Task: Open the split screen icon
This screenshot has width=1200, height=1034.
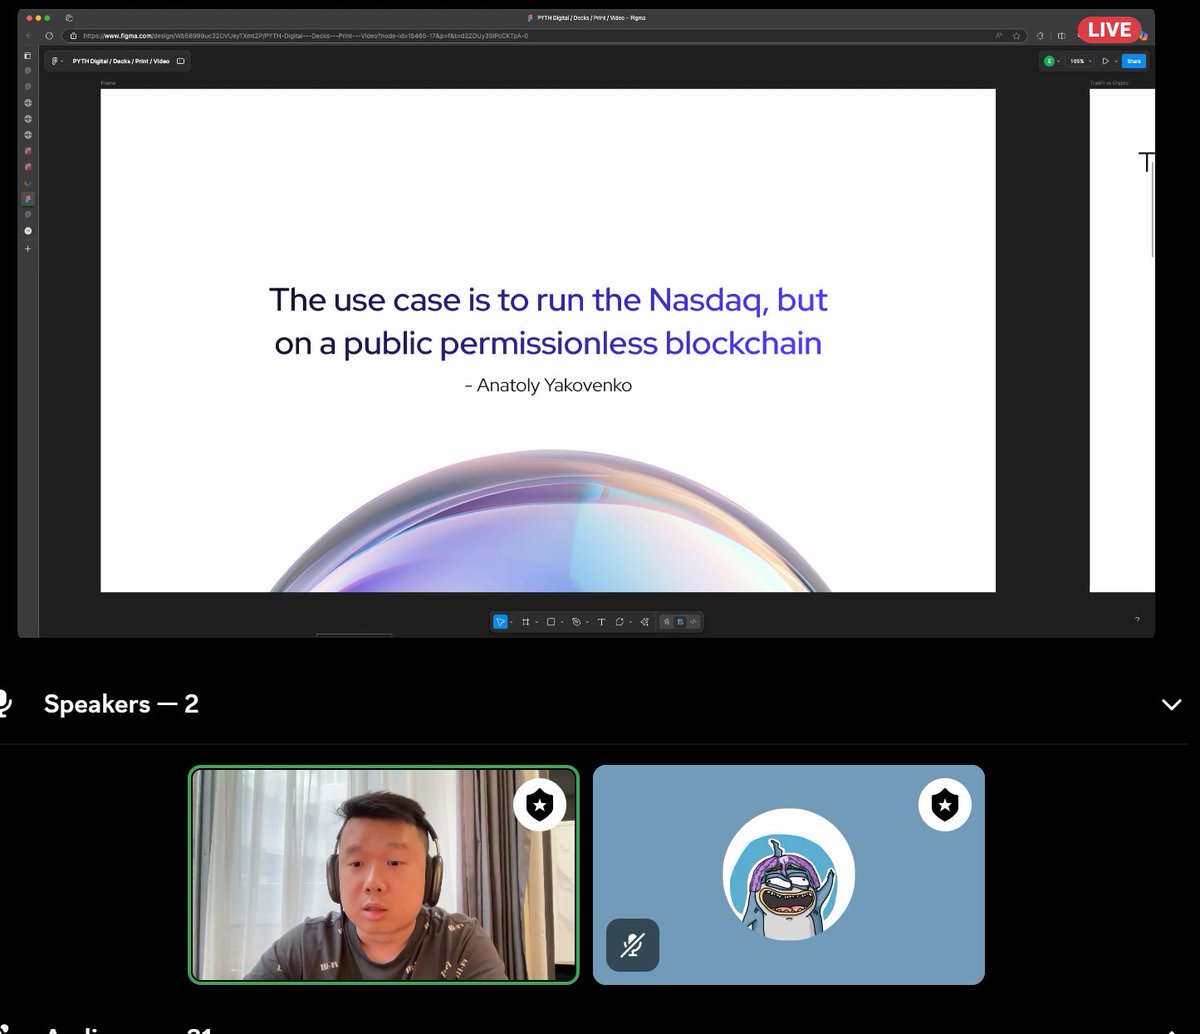Action: point(1061,35)
